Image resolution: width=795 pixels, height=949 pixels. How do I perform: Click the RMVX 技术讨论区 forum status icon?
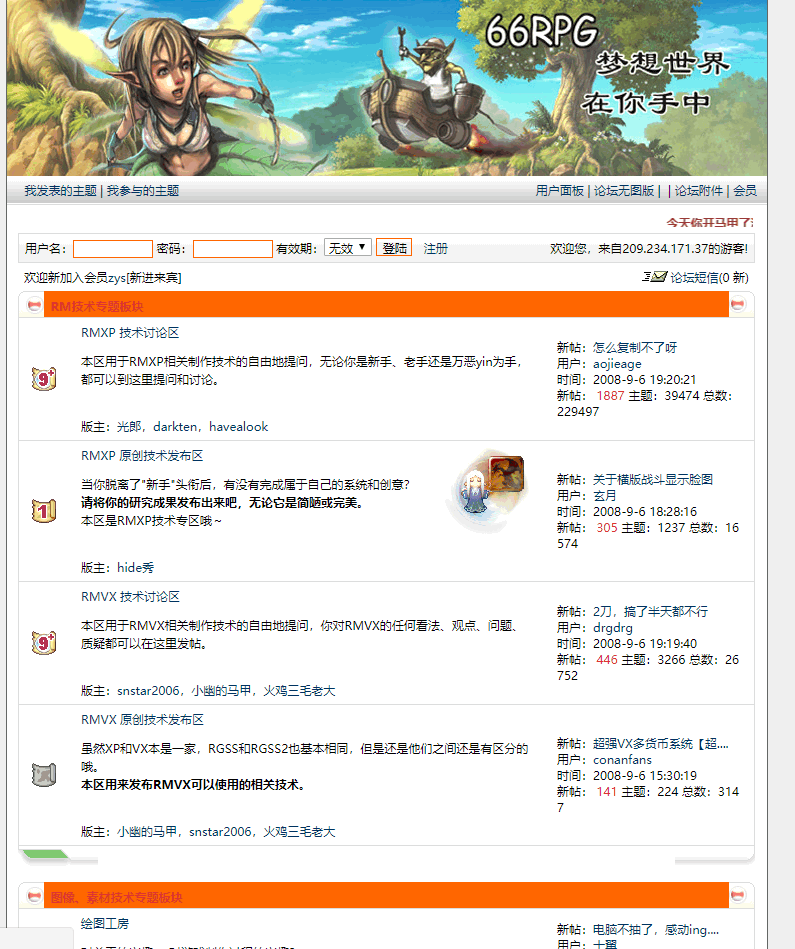pyautogui.click(x=44, y=643)
